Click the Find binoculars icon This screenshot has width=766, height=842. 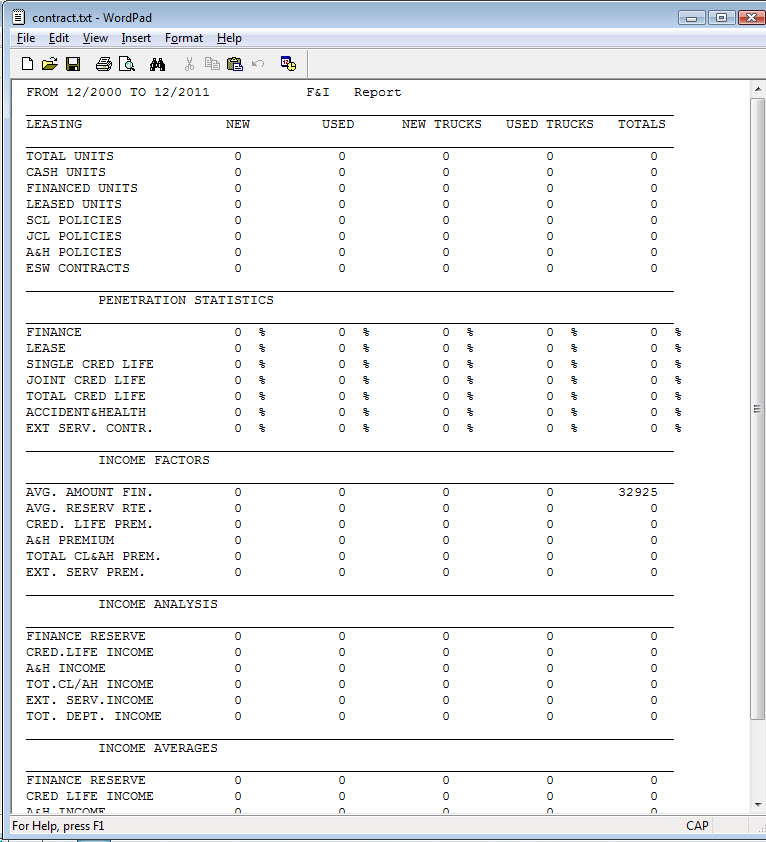158,64
